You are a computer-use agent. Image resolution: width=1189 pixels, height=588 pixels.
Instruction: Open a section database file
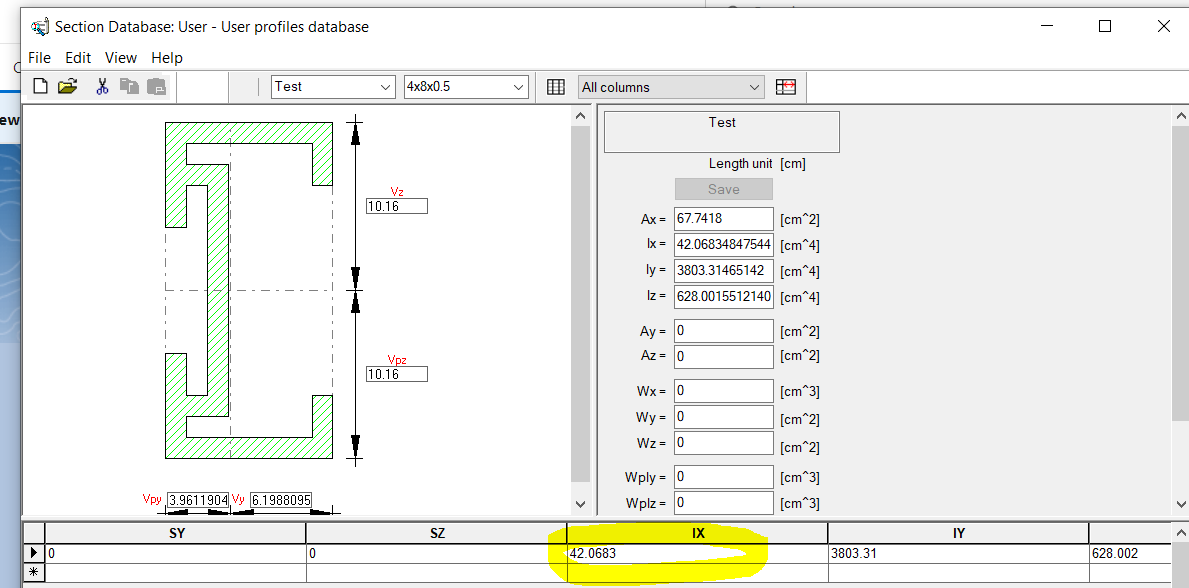tap(68, 86)
